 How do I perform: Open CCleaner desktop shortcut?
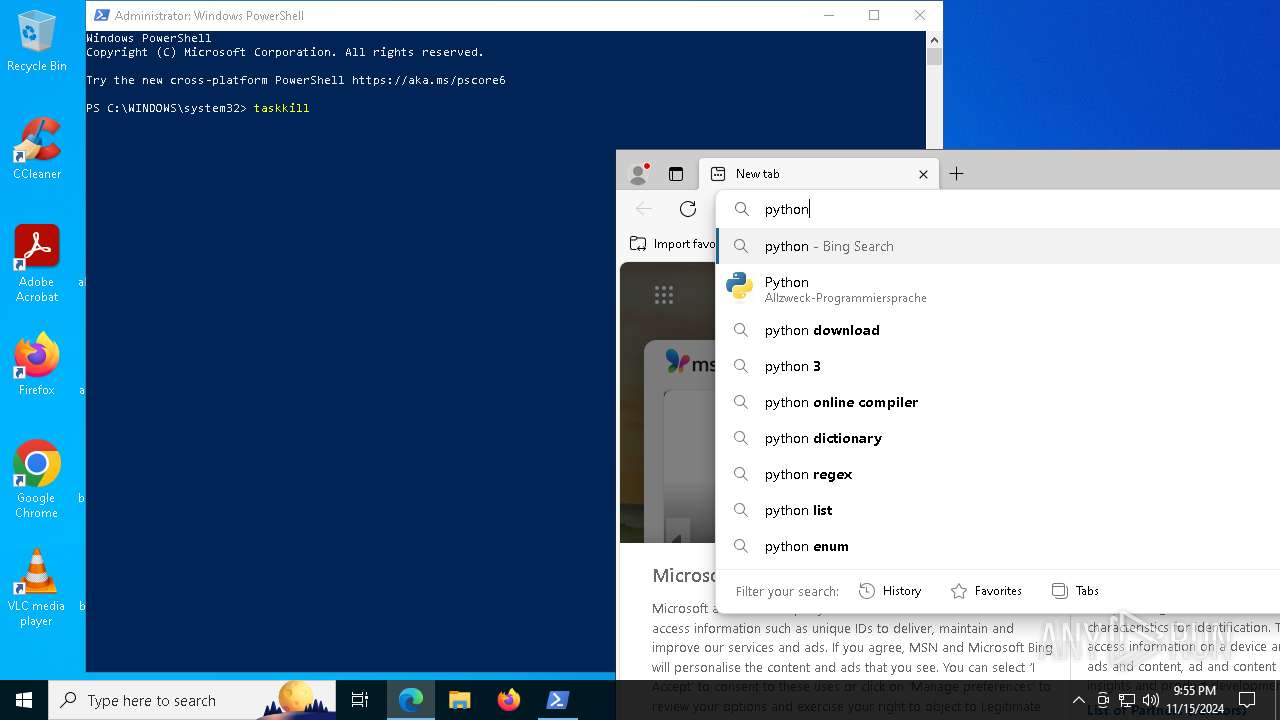37,148
